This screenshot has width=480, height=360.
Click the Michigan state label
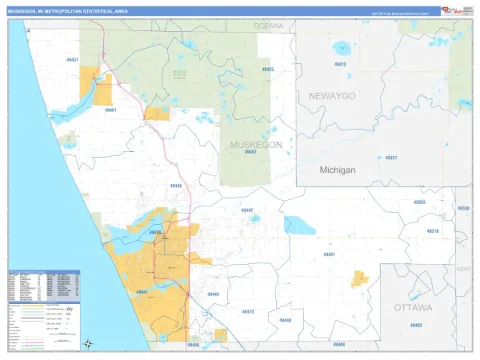point(337,170)
